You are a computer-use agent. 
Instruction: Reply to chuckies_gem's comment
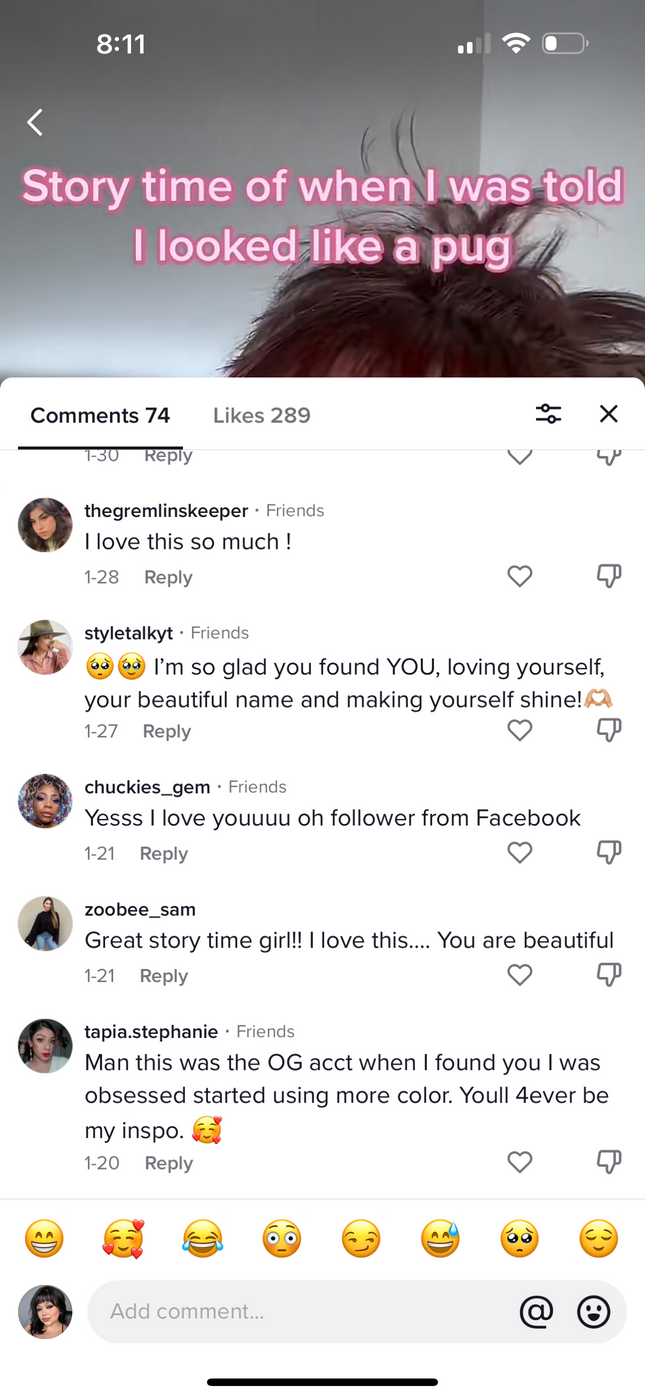pyautogui.click(x=164, y=853)
